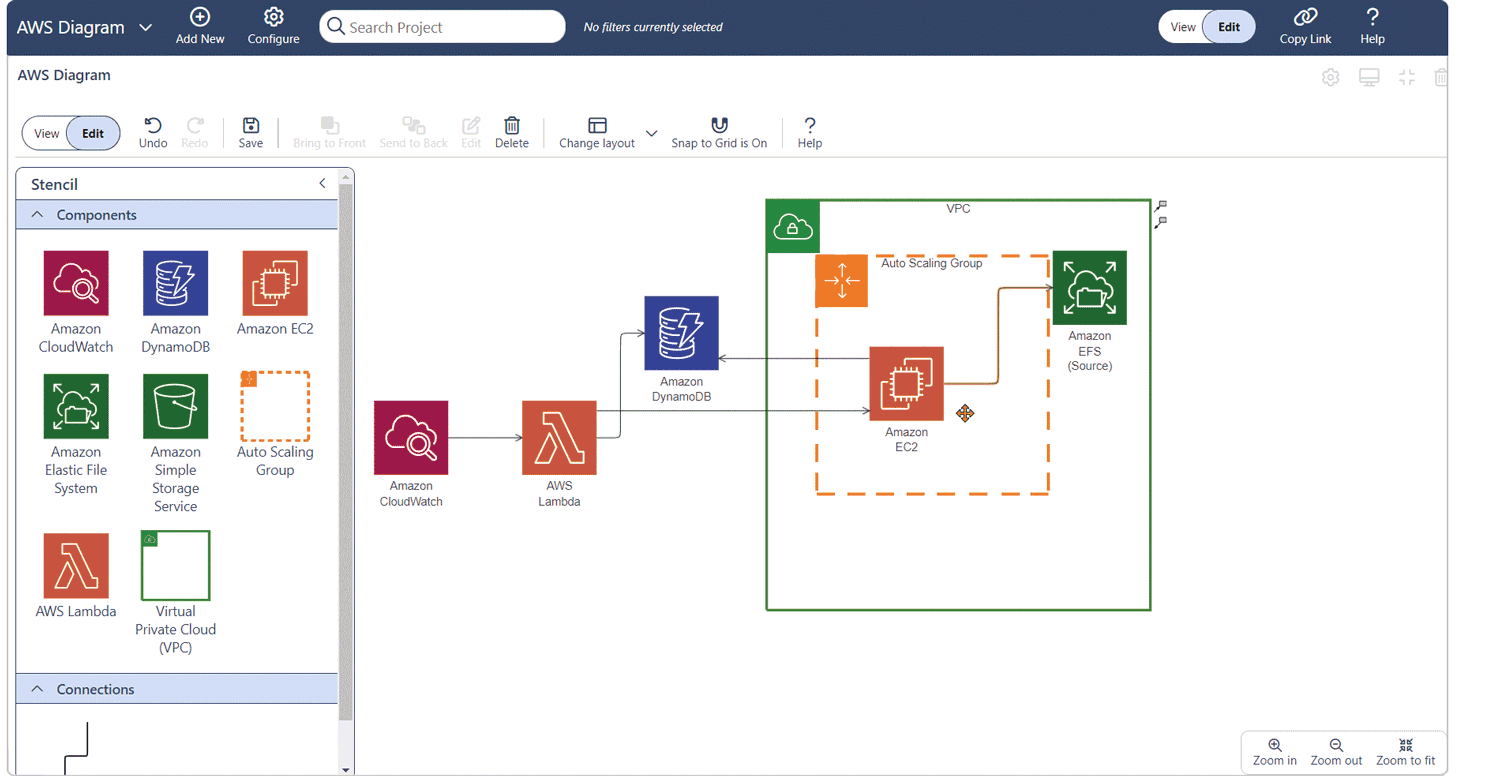The width and height of the screenshot is (1500, 776).
Task: Open the diagram settings gear icon
Action: click(1331, 77)
